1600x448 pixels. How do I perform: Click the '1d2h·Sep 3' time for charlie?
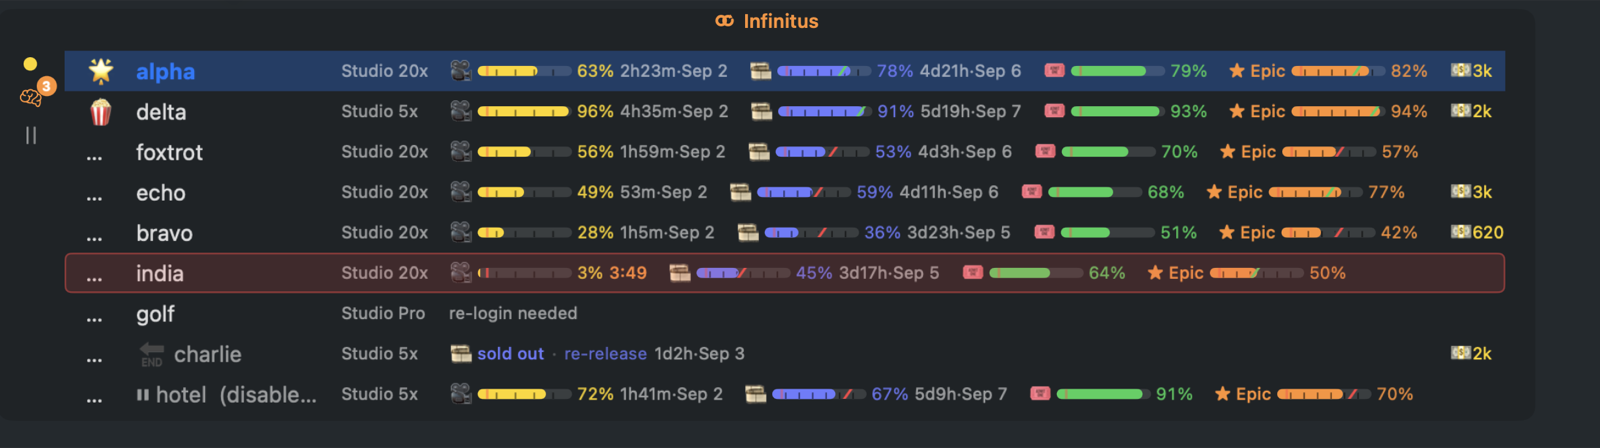(x=699, y=353)
